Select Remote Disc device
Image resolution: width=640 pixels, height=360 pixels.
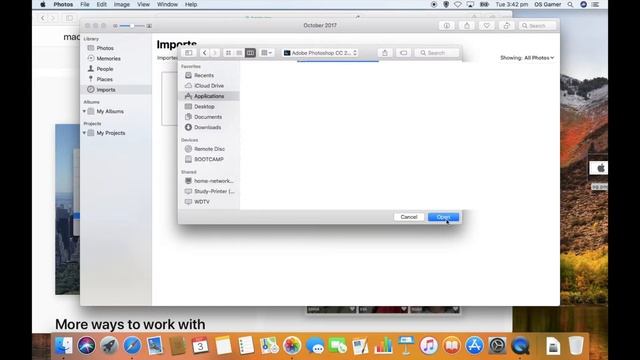209,149
